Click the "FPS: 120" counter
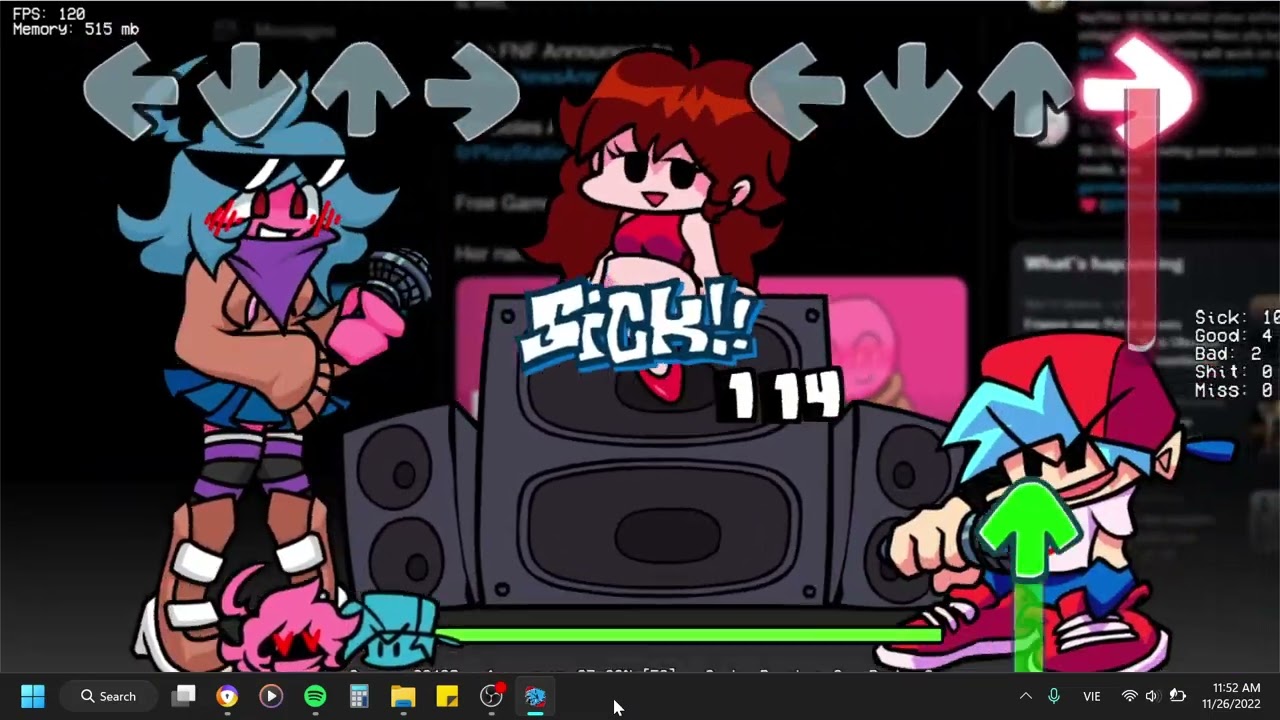This screenshot has width=1280, height=720. (x=49, y=14)
